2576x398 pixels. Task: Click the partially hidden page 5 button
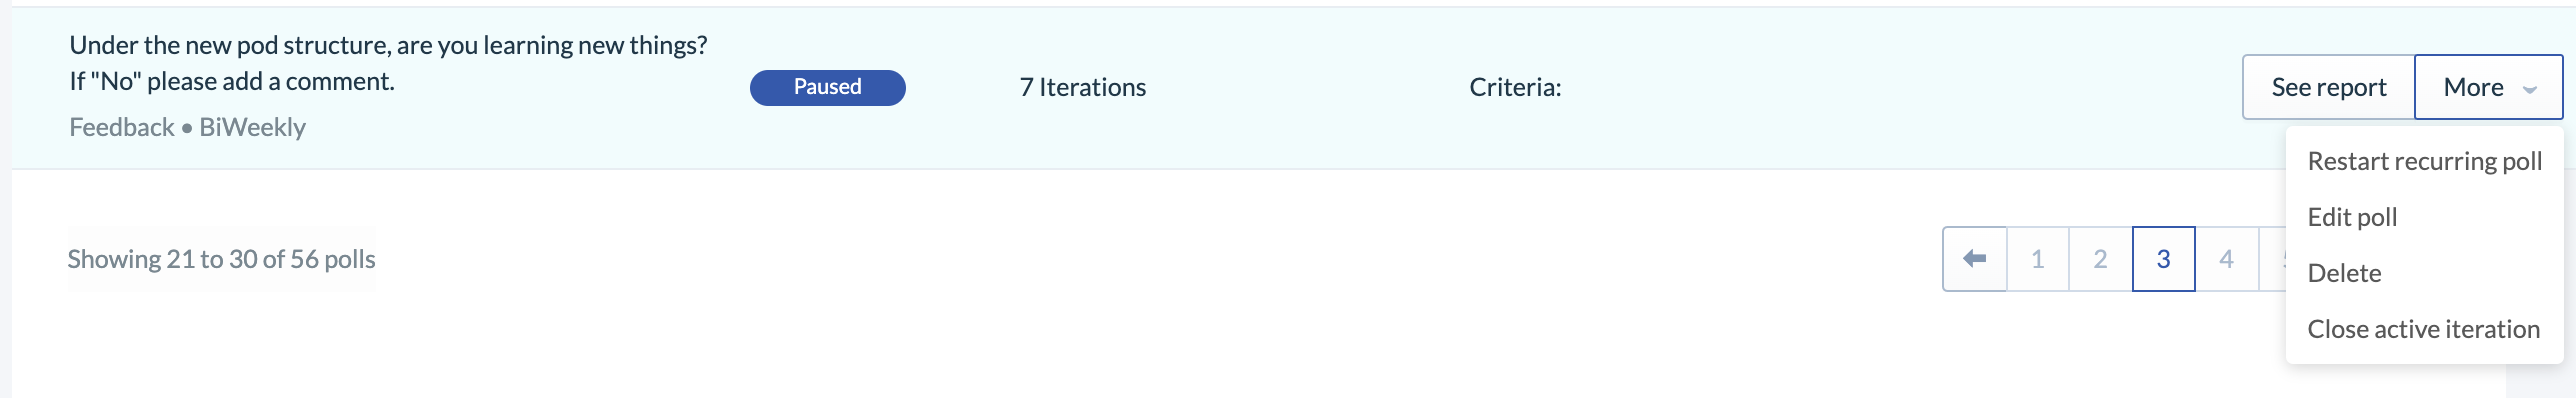point(2273,259)
